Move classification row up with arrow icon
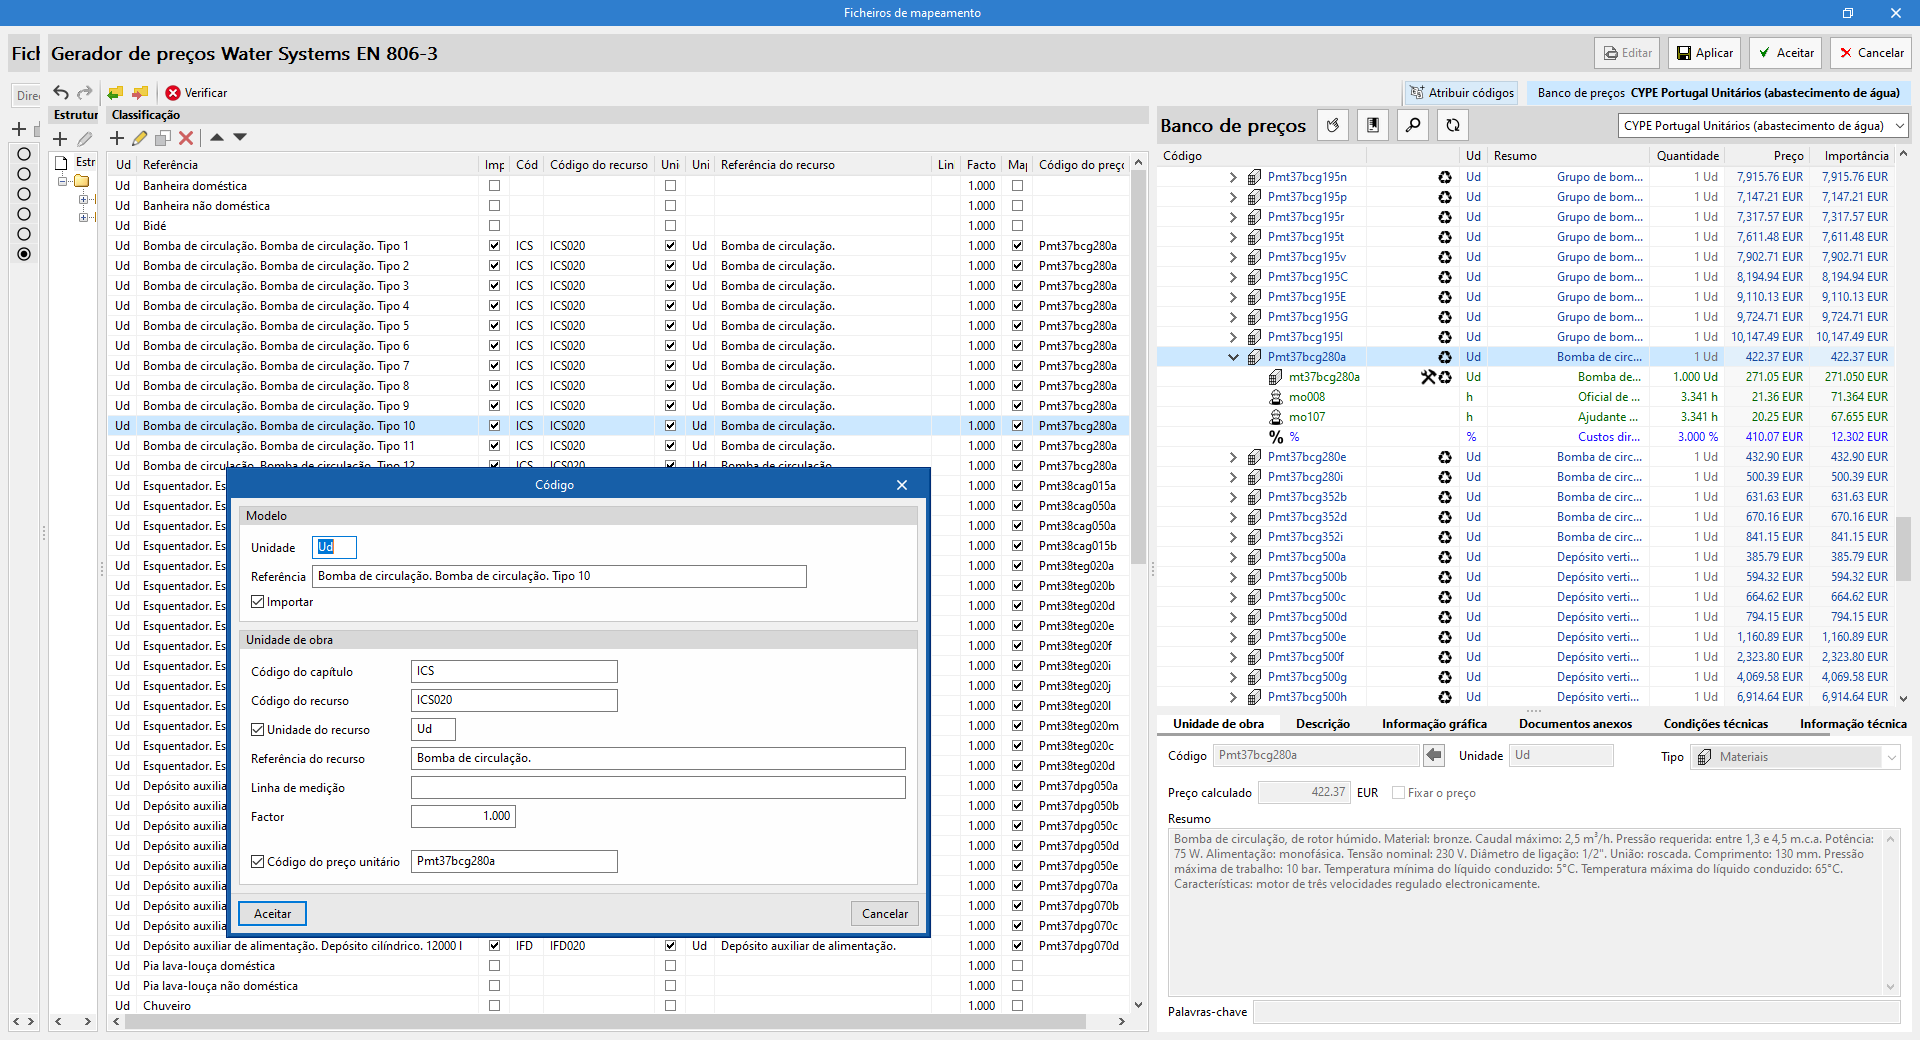The image size is (1920, 1040). pos(217,138)
